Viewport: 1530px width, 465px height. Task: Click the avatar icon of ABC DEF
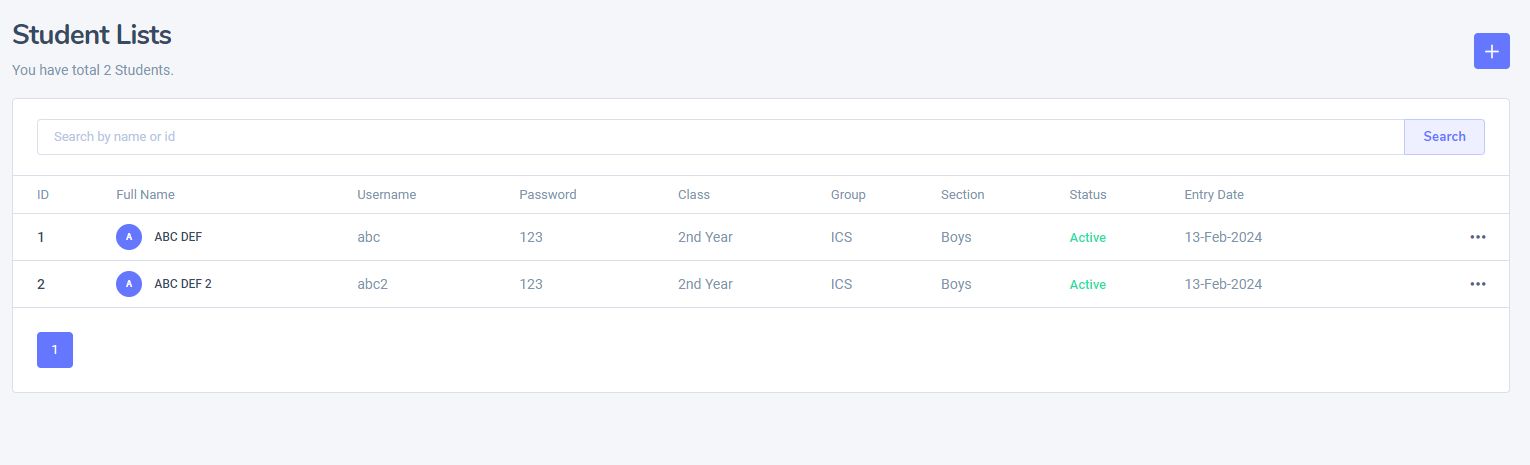[x=129, y=237]
